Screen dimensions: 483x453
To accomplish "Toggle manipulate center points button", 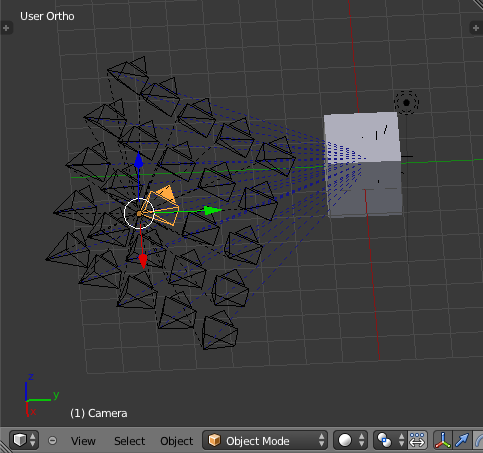I will [x=417, y=440].
